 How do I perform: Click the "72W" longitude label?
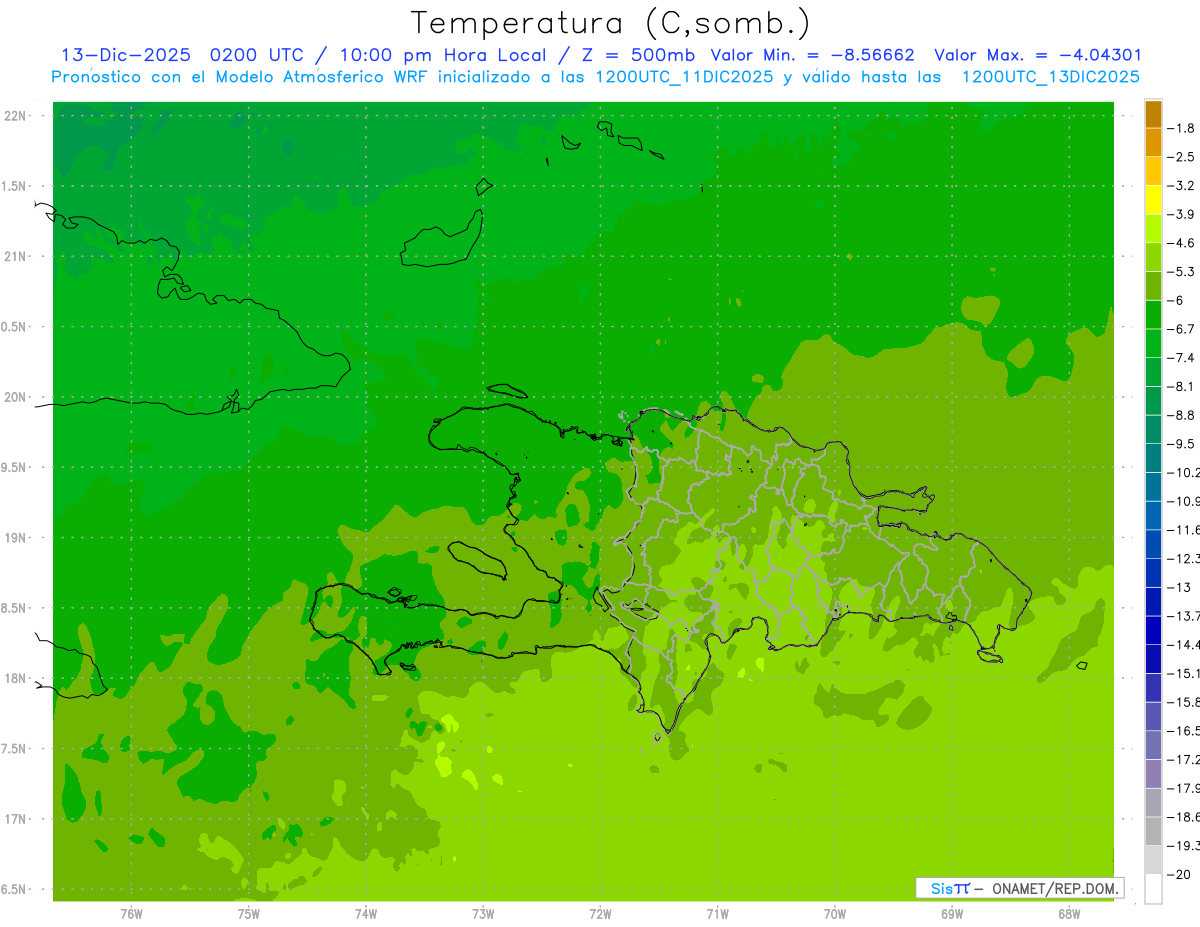[600, 913]
